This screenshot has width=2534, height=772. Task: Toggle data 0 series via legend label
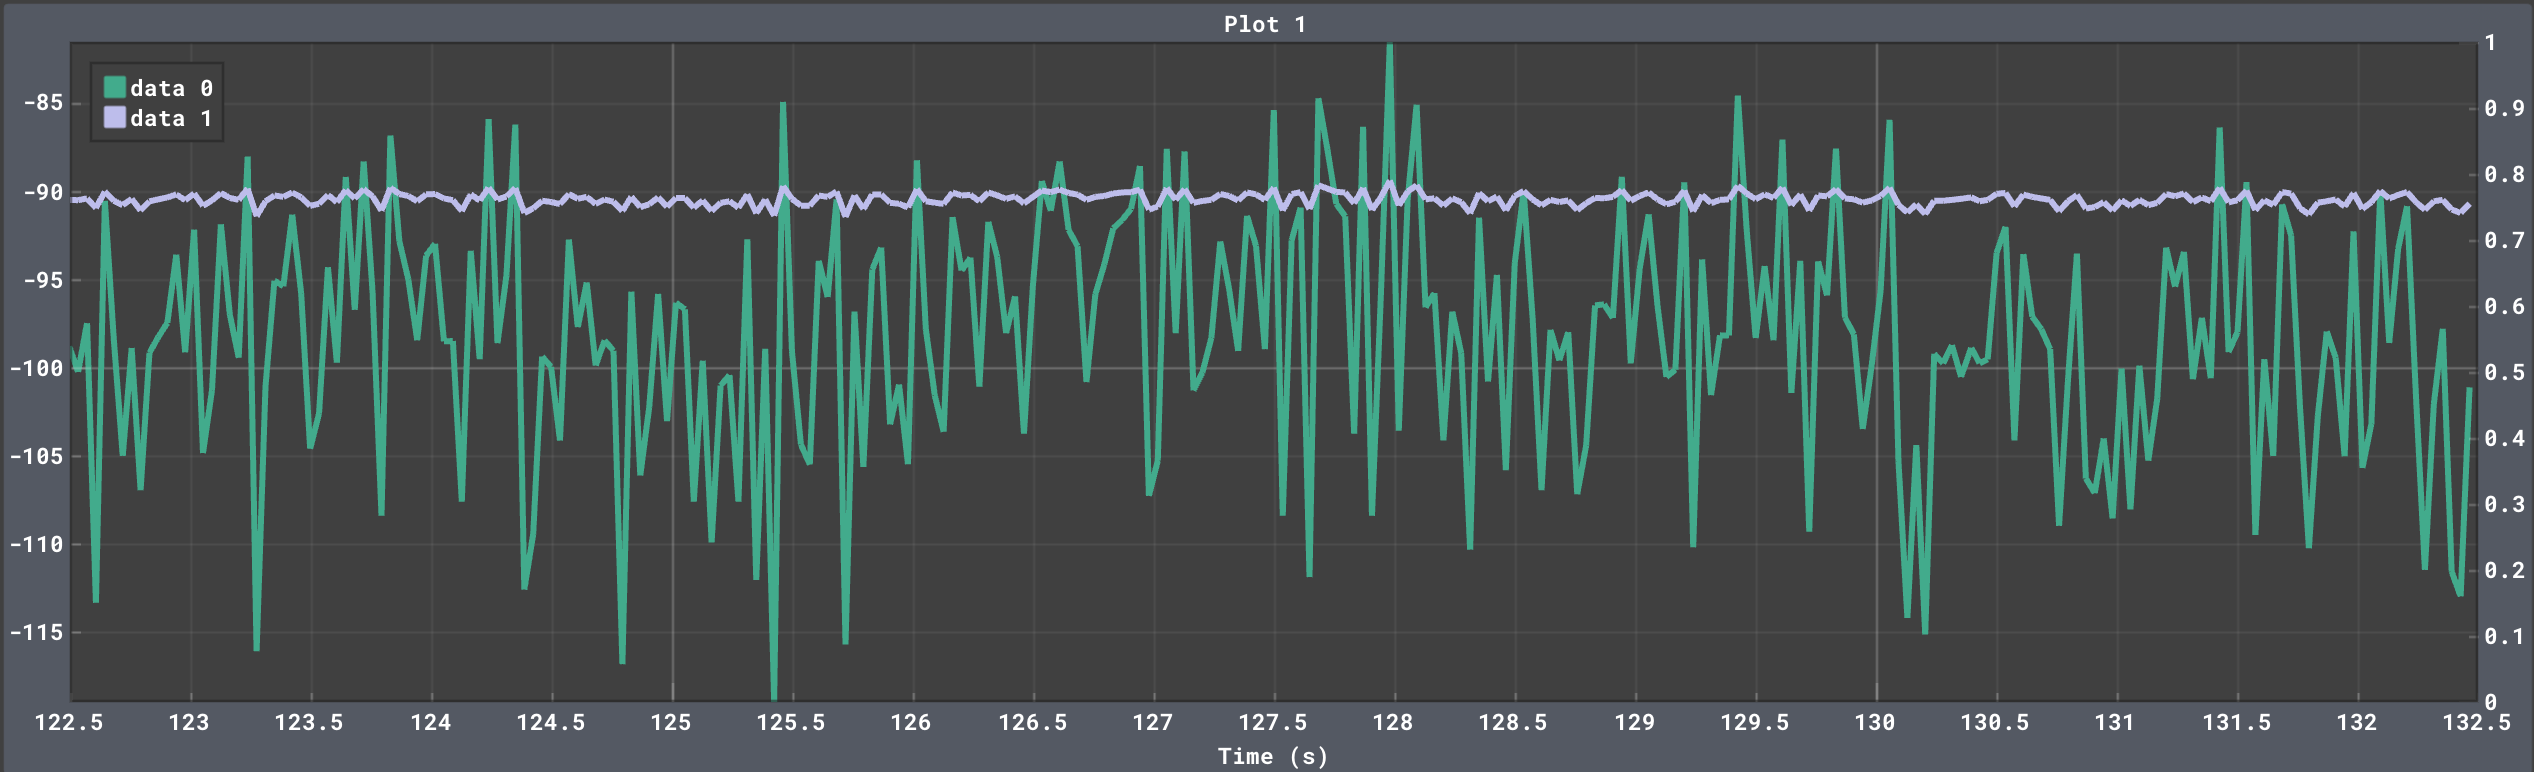pos(171,88)
